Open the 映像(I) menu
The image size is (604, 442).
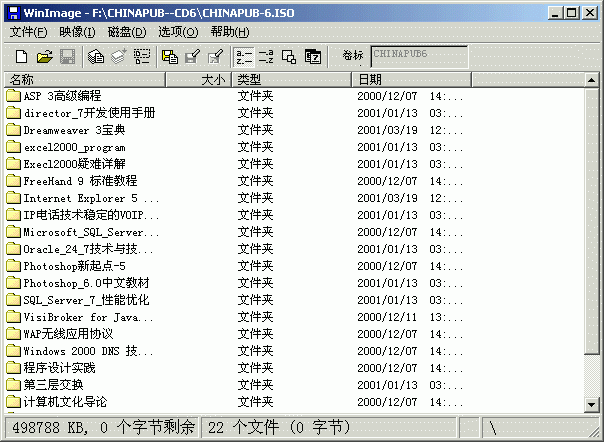pyautogui.click(x=77, y=32)
